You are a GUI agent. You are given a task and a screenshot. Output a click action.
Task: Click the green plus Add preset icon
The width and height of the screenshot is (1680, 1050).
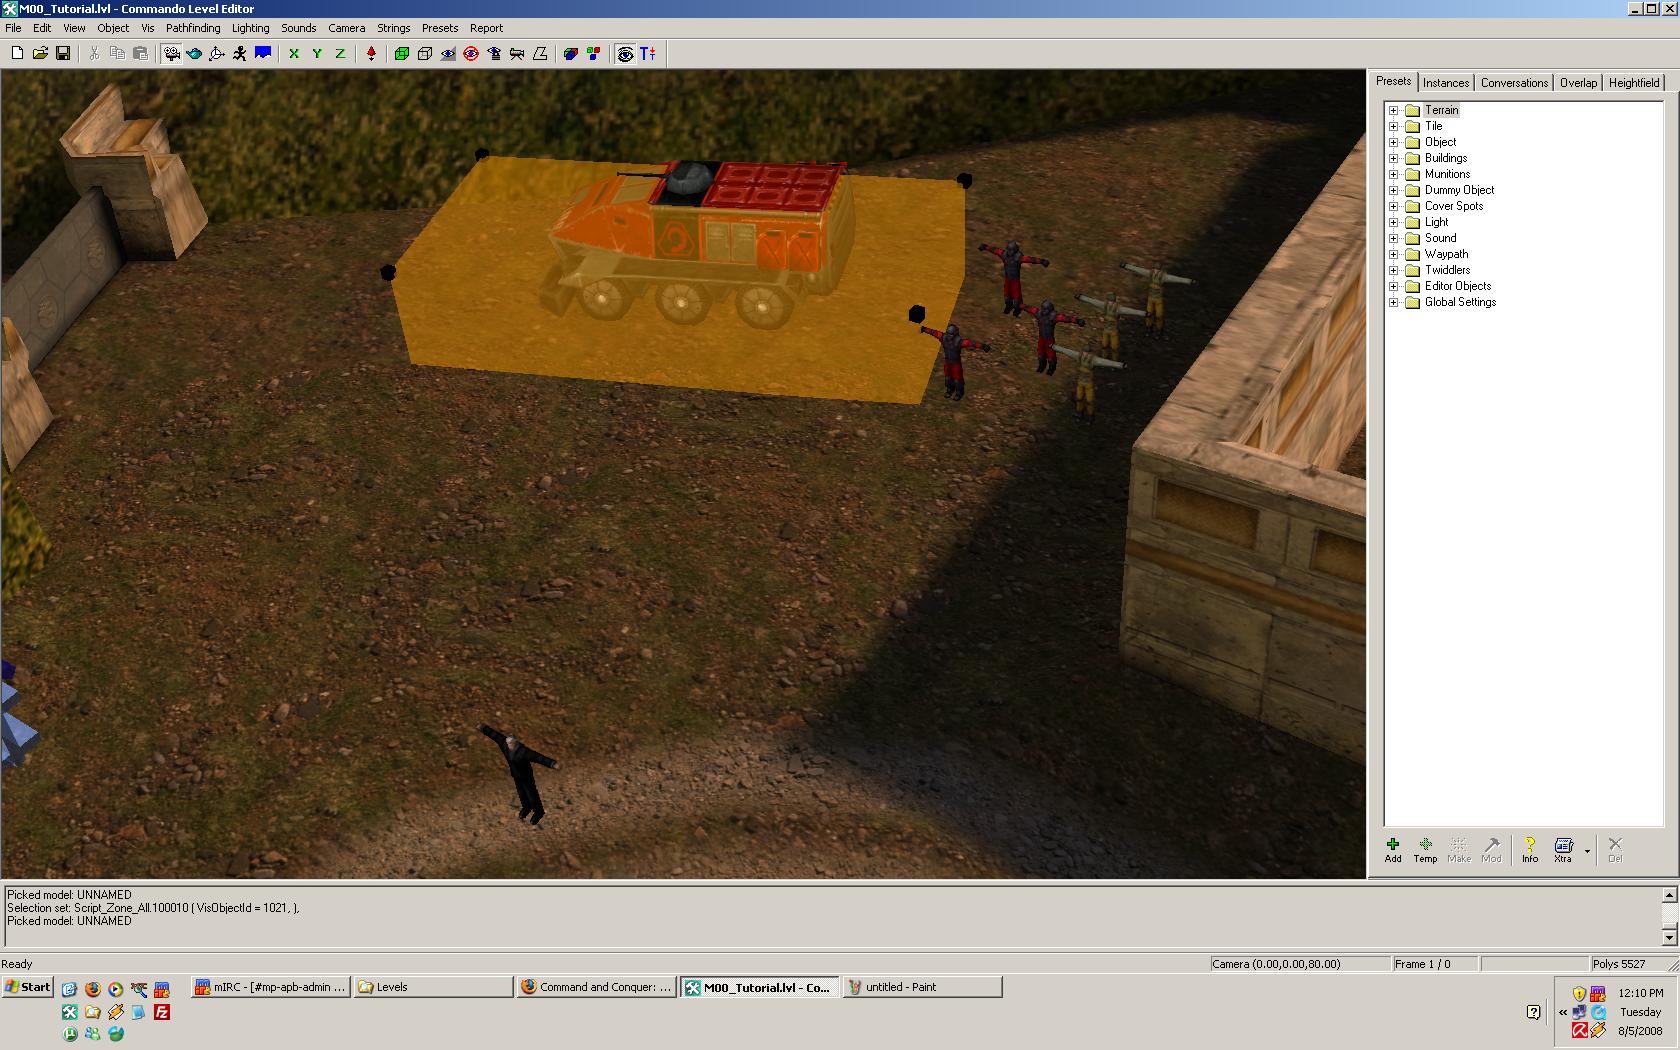1393,849
